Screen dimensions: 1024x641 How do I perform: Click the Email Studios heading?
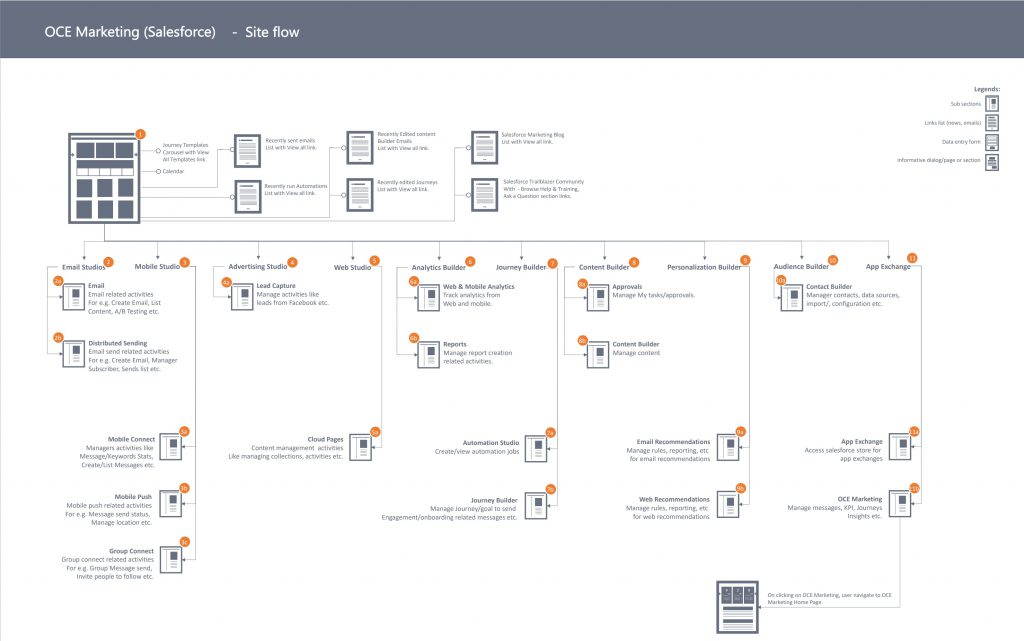click(84, 267)
